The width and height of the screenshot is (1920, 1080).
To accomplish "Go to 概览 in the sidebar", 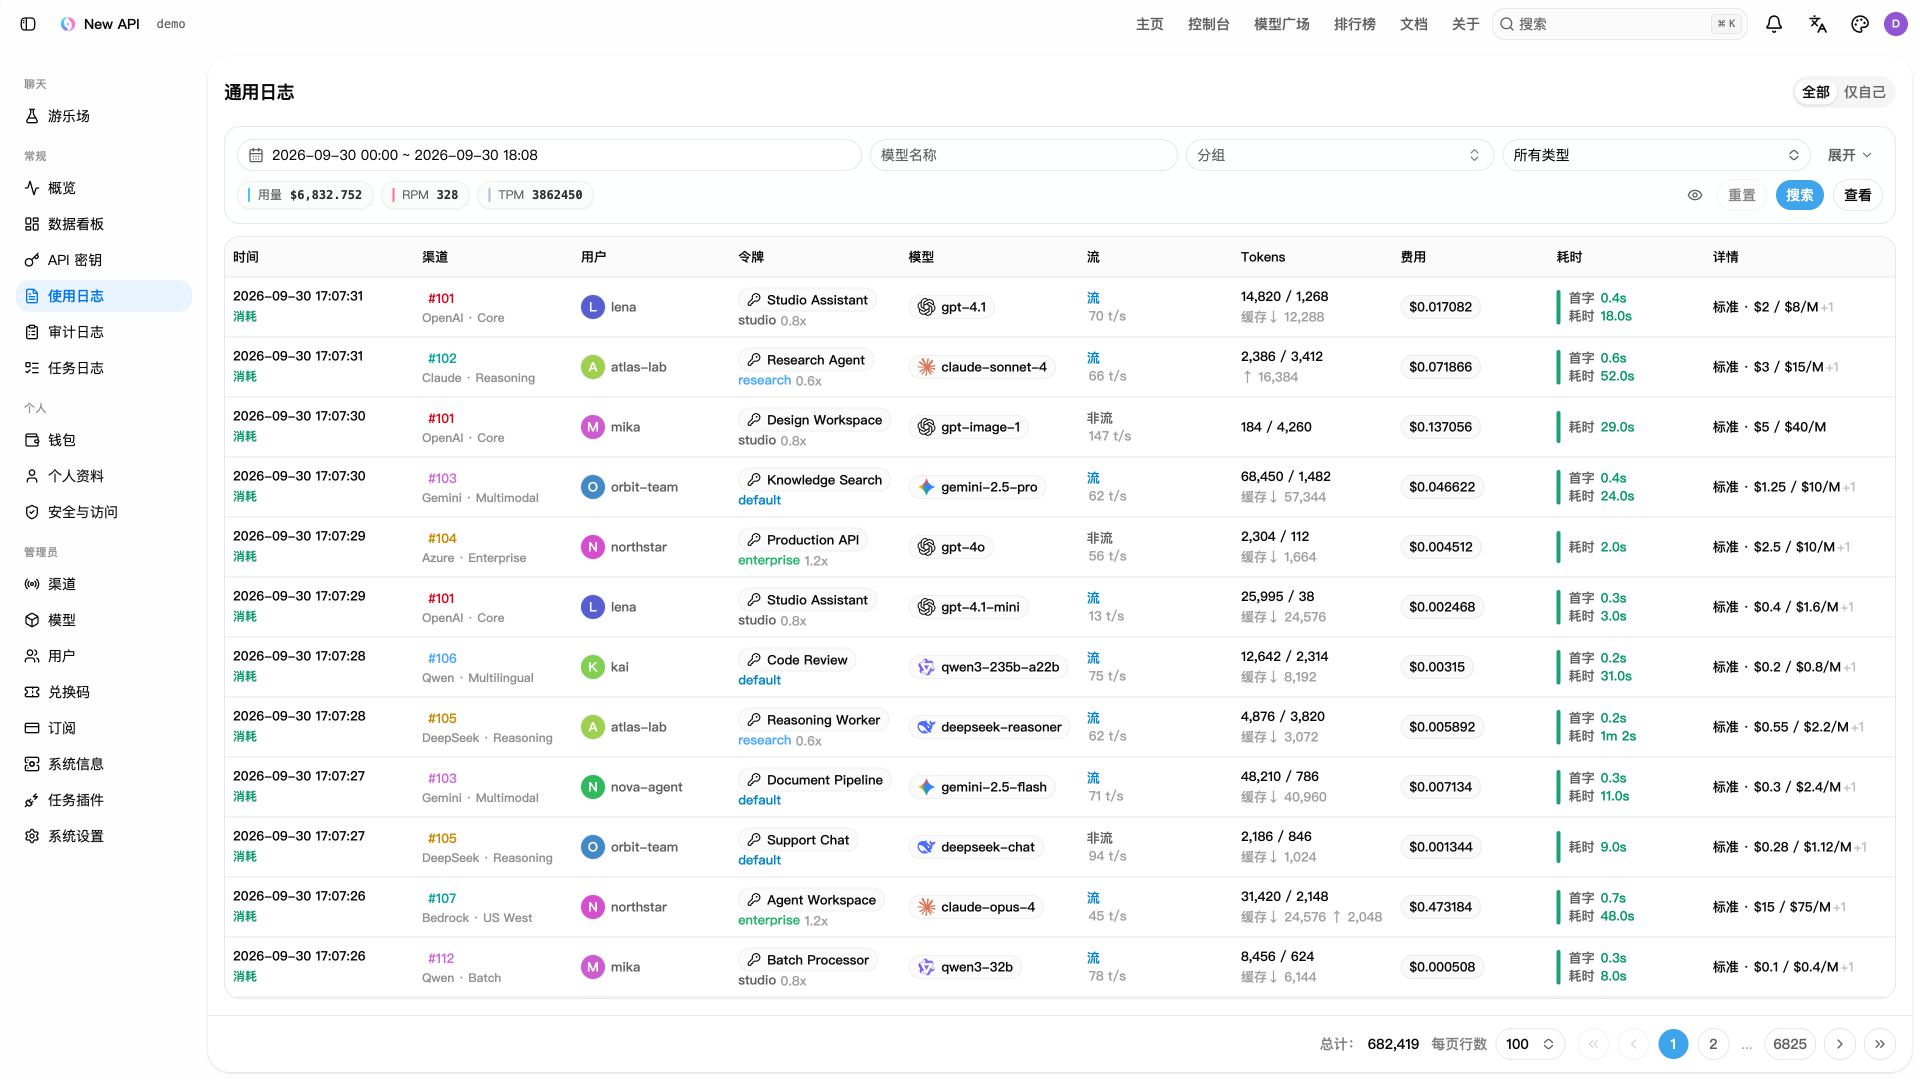I will [x=104, y=188].
